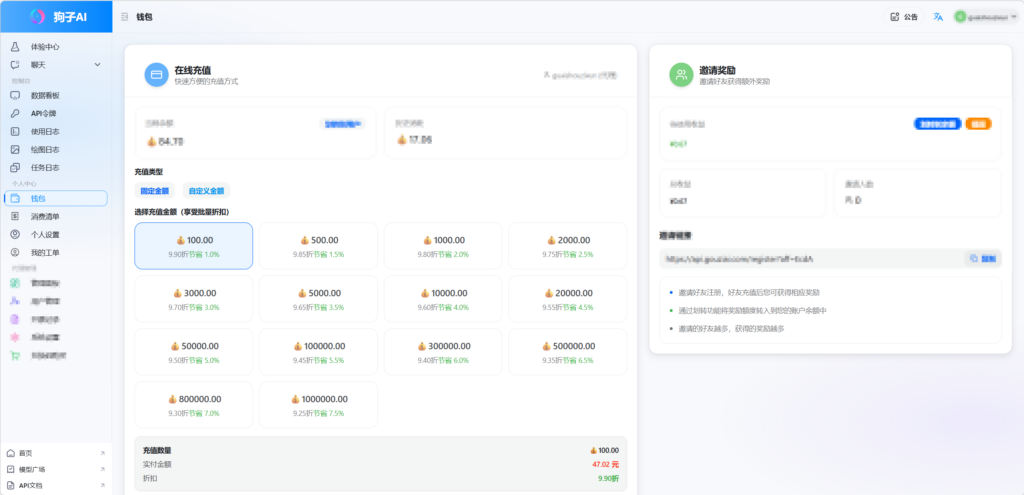This screenshot has width=1024, height=495.
Task: Open 个人设置 user icon in sidebar
Action: pos(15,234)
